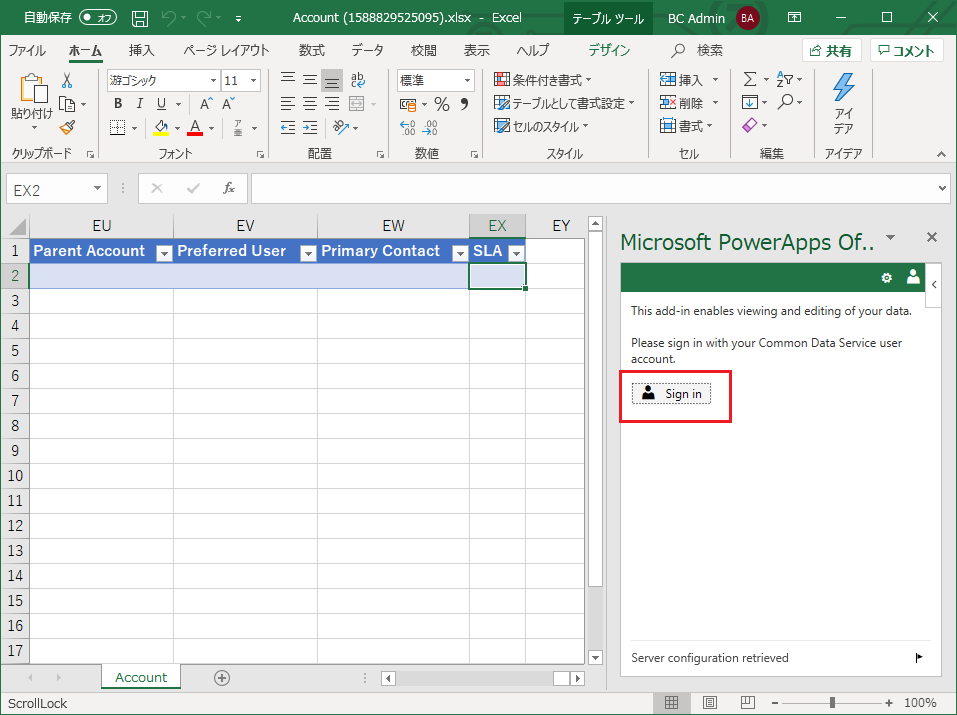This screenshot has height=715, width=957.
Task: Open PowerApps add-in settings gear
Action: pos(886,278)
